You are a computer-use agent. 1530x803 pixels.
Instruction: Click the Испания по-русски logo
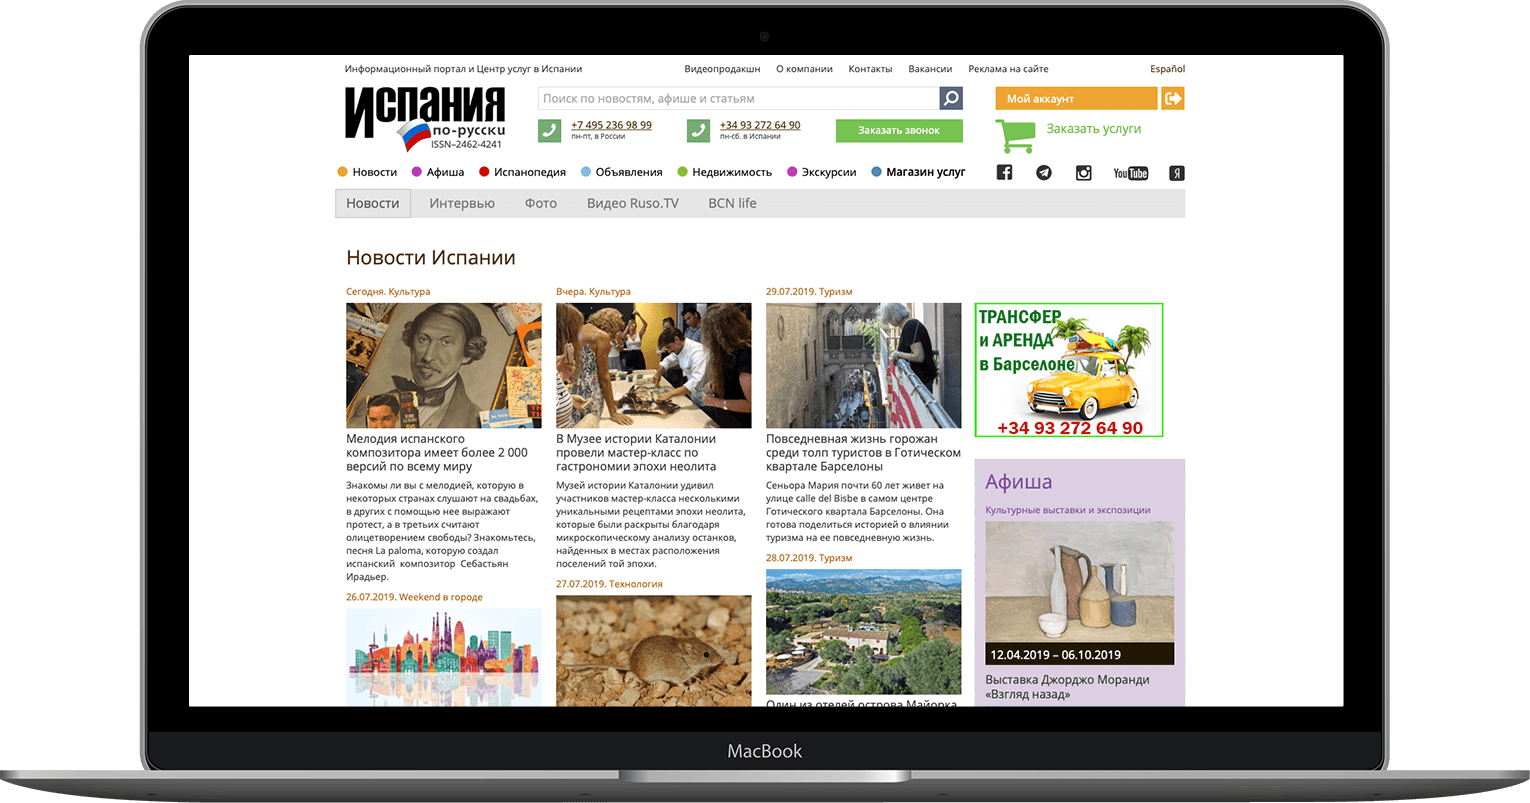tap(425, 118)
